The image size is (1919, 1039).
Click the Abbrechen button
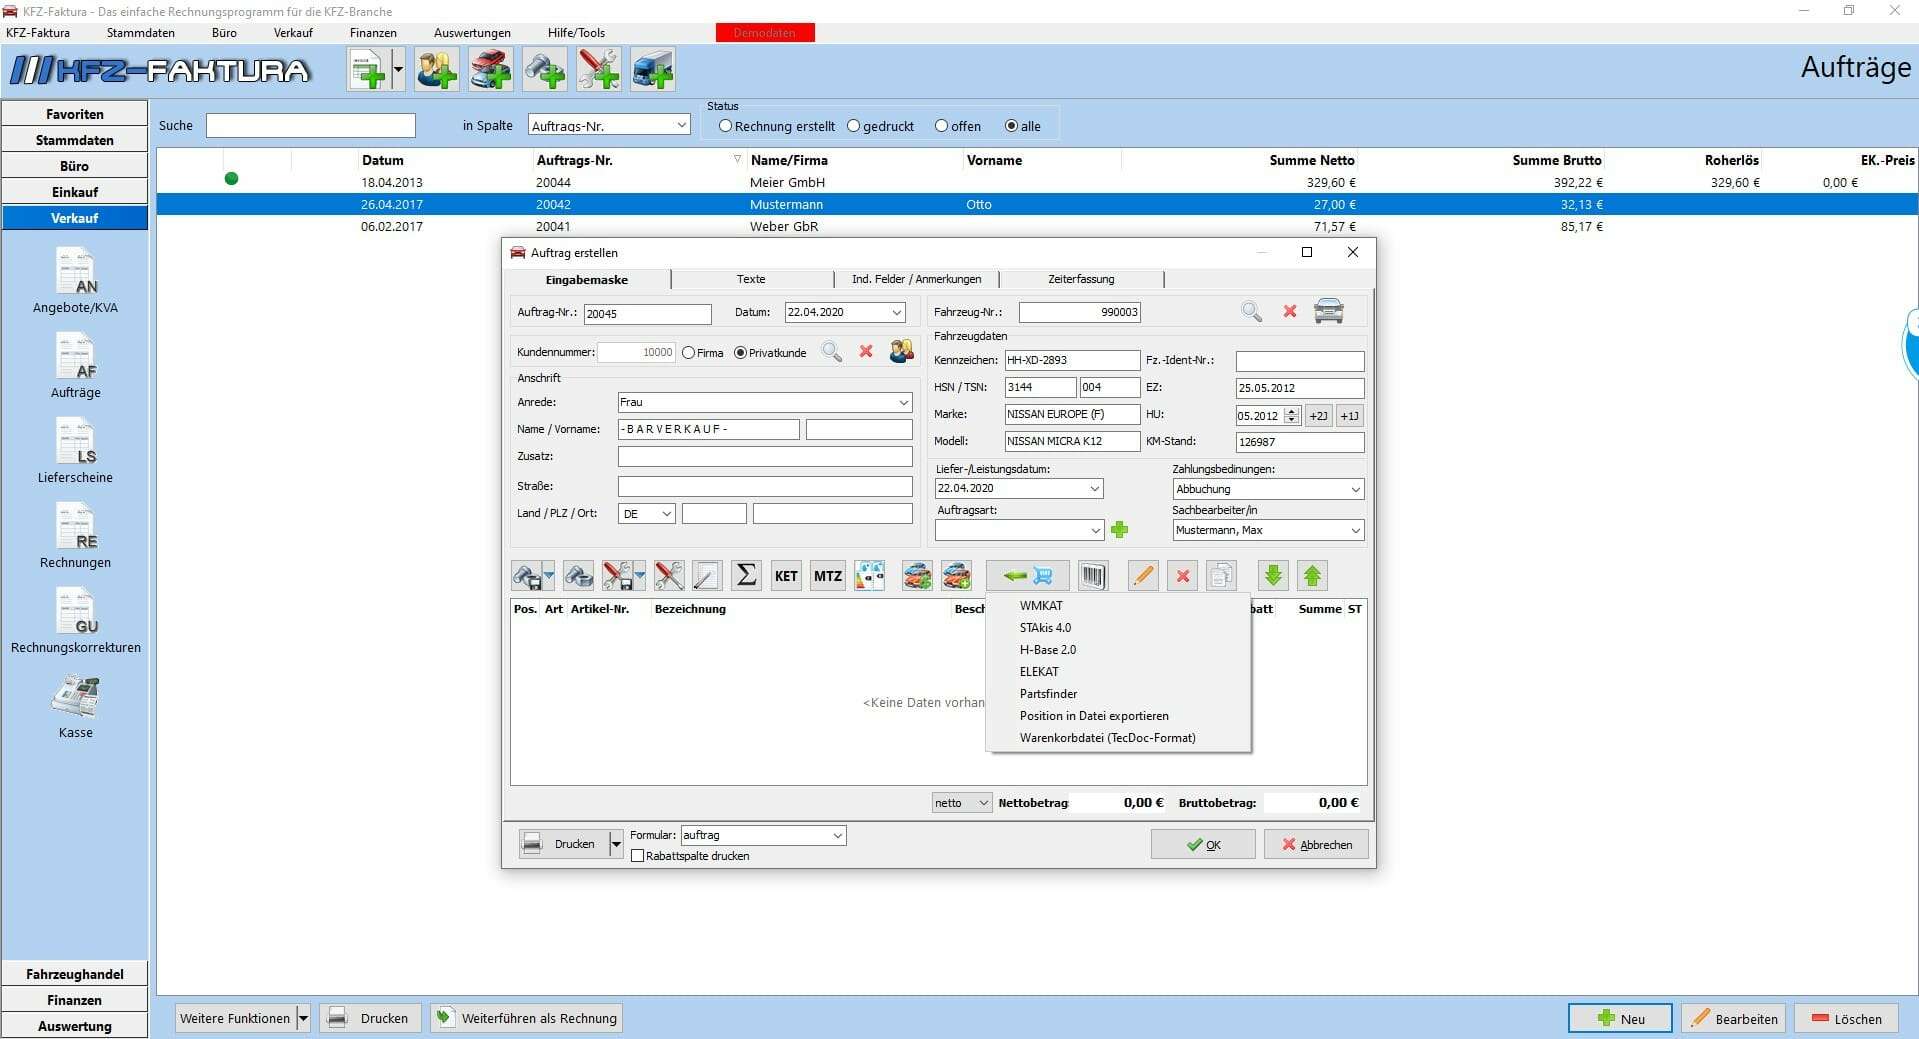[x=1316, y=845]
